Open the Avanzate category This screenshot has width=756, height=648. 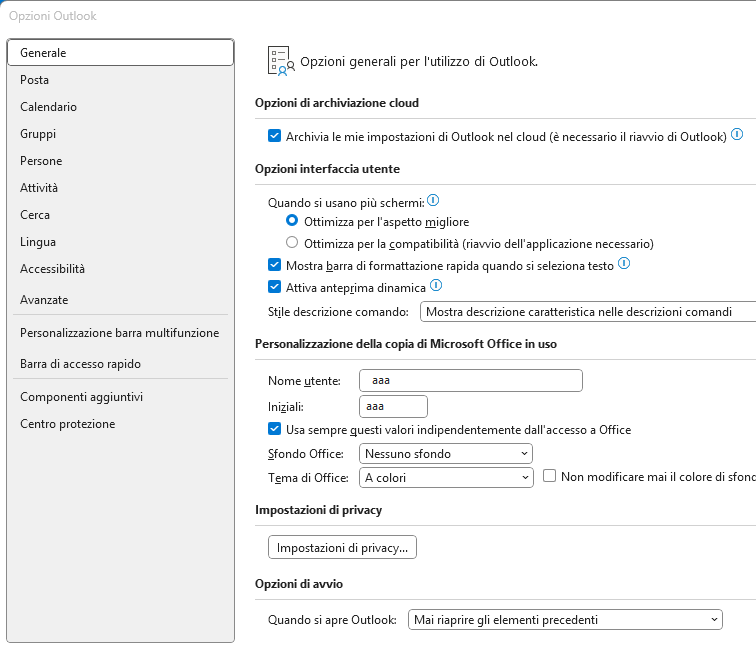(x=121, y=299)
